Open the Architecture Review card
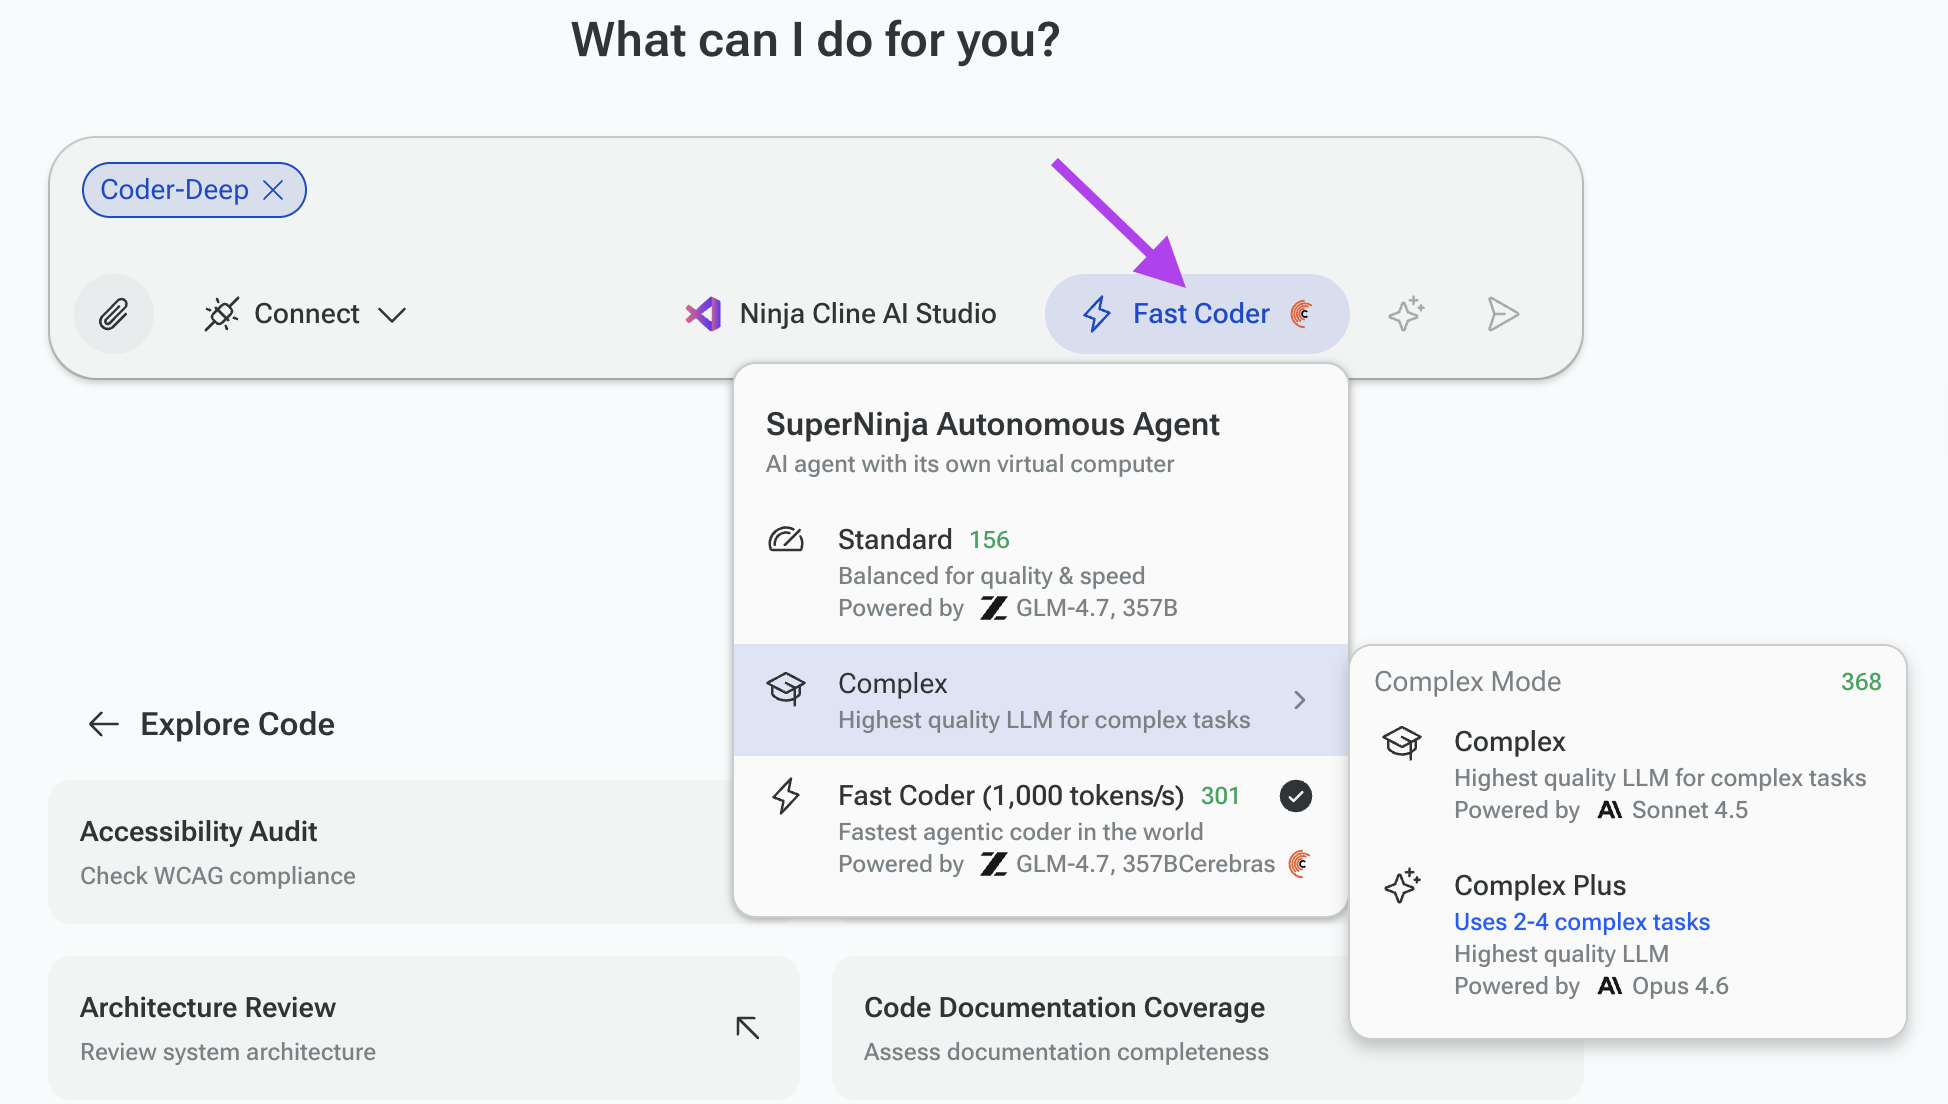The height and width of the screenshot is (1104, 1948). [x=424, y=1028]
